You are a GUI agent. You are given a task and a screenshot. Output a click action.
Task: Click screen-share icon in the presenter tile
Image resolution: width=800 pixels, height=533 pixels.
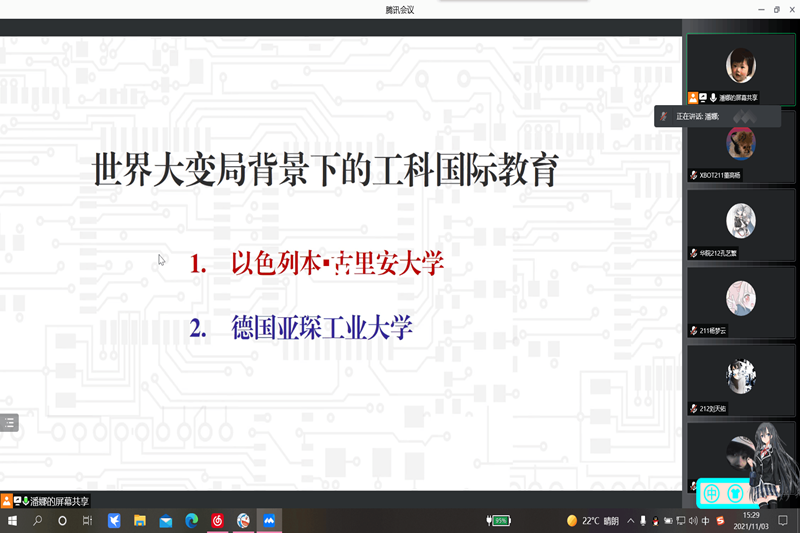coord(703,97)
